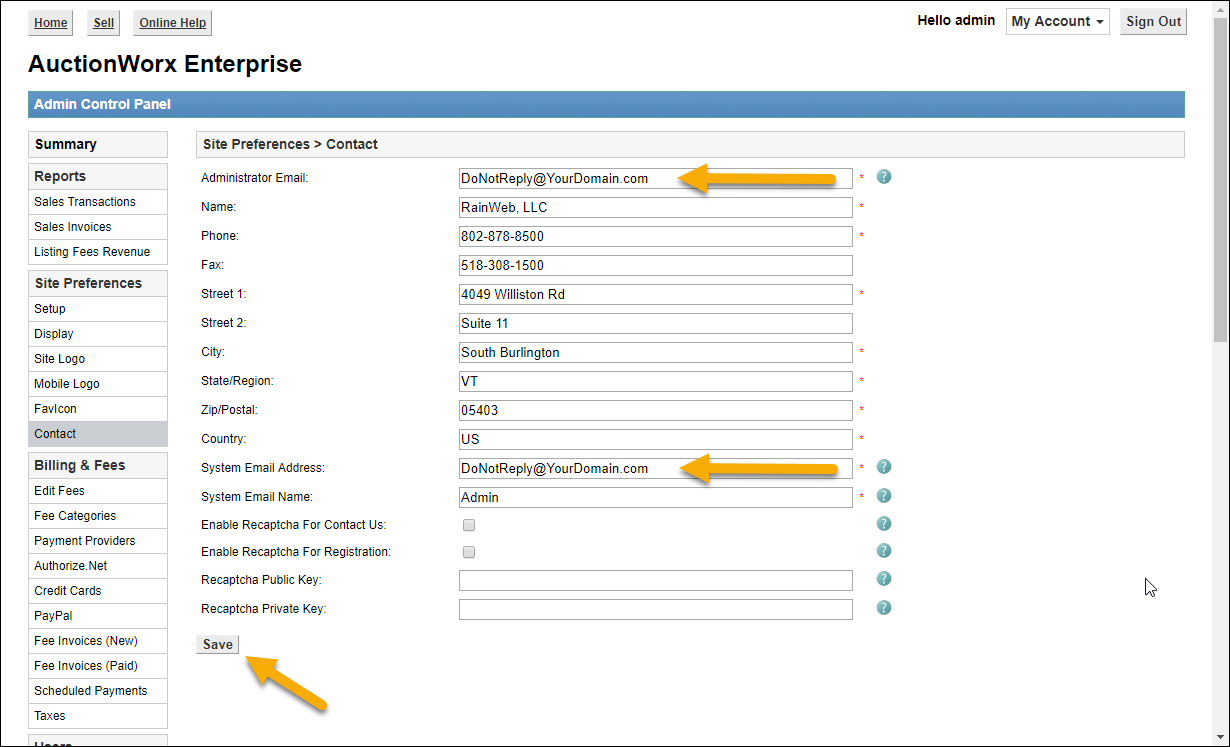Open the My Account dropdown
This screenshot has width=1230, height=747.
(x=1058, y=22)
